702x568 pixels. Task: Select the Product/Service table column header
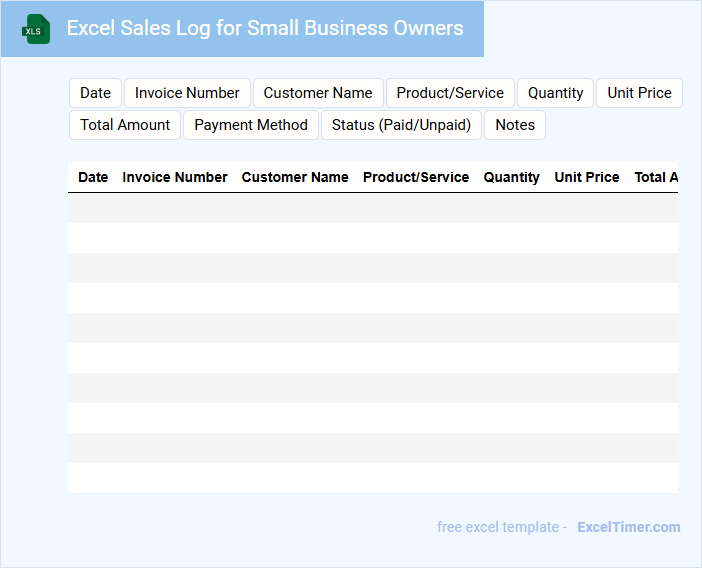pyautogui.click(x=416, y=177)
